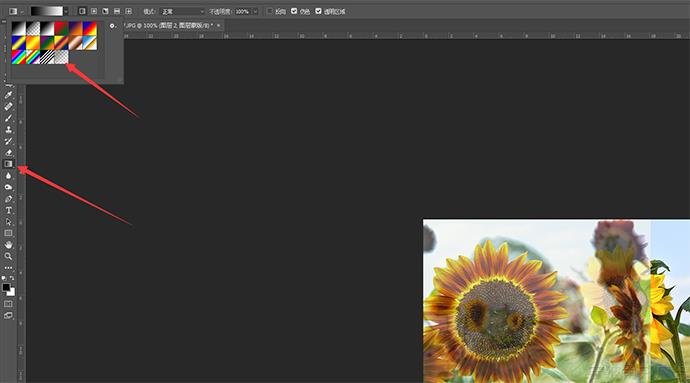
Task: Pick the last checkered transparent gradient swatch
Action: (61, 57)
